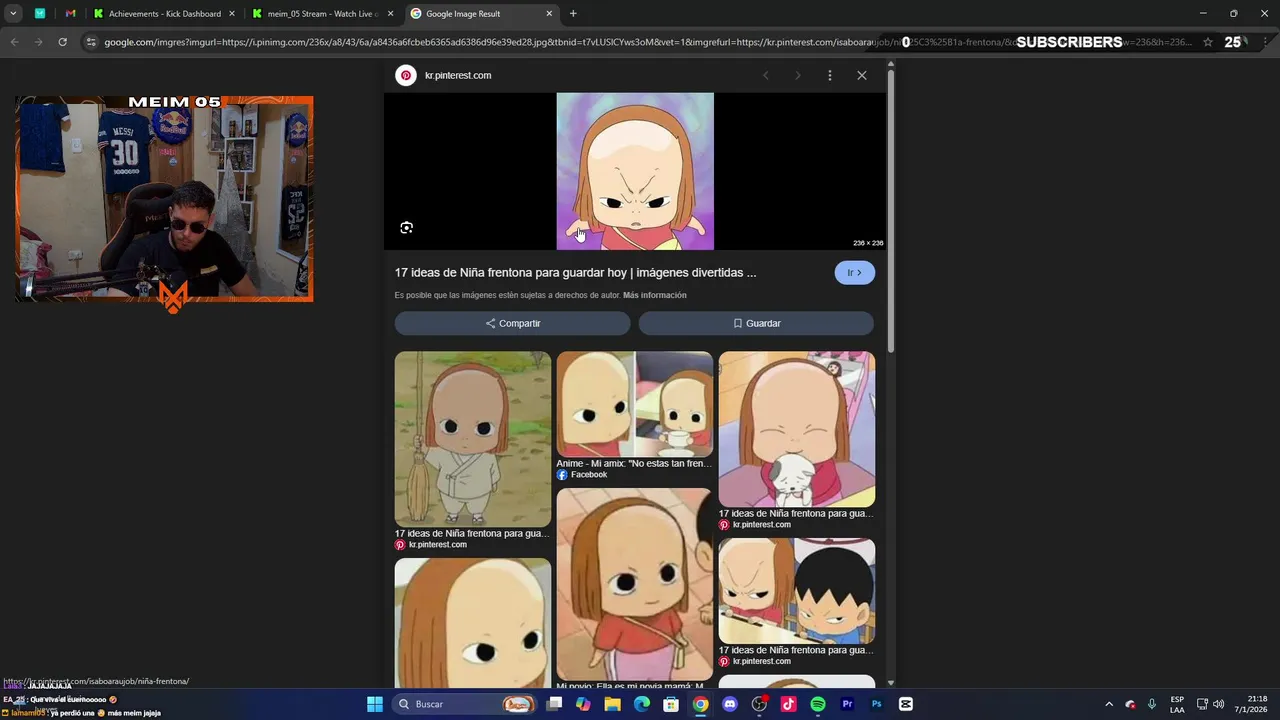Open Microsoft Edge from taskbar

pos(642,704)
